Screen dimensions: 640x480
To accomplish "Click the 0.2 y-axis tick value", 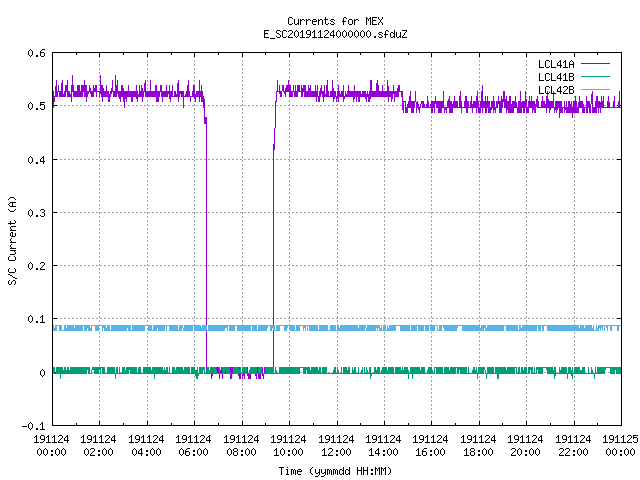I will [x=36, y=266].
